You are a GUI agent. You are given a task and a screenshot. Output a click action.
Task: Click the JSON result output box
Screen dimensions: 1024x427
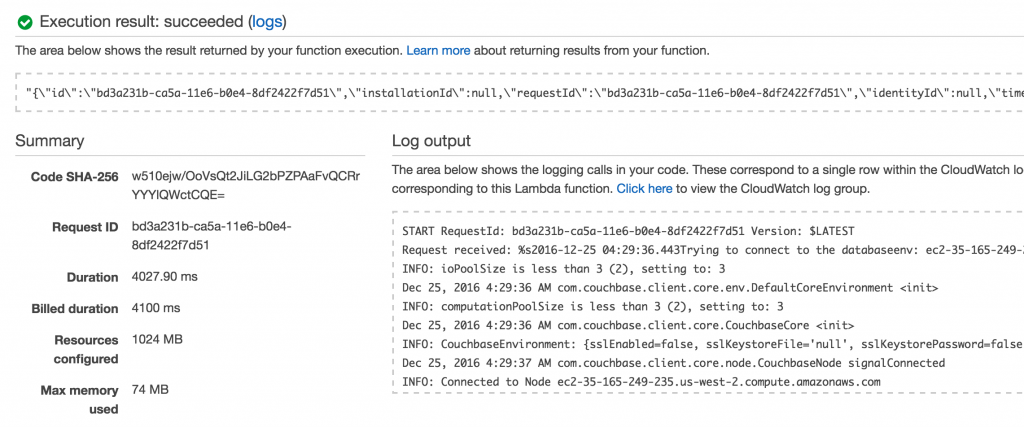(519, 92)
